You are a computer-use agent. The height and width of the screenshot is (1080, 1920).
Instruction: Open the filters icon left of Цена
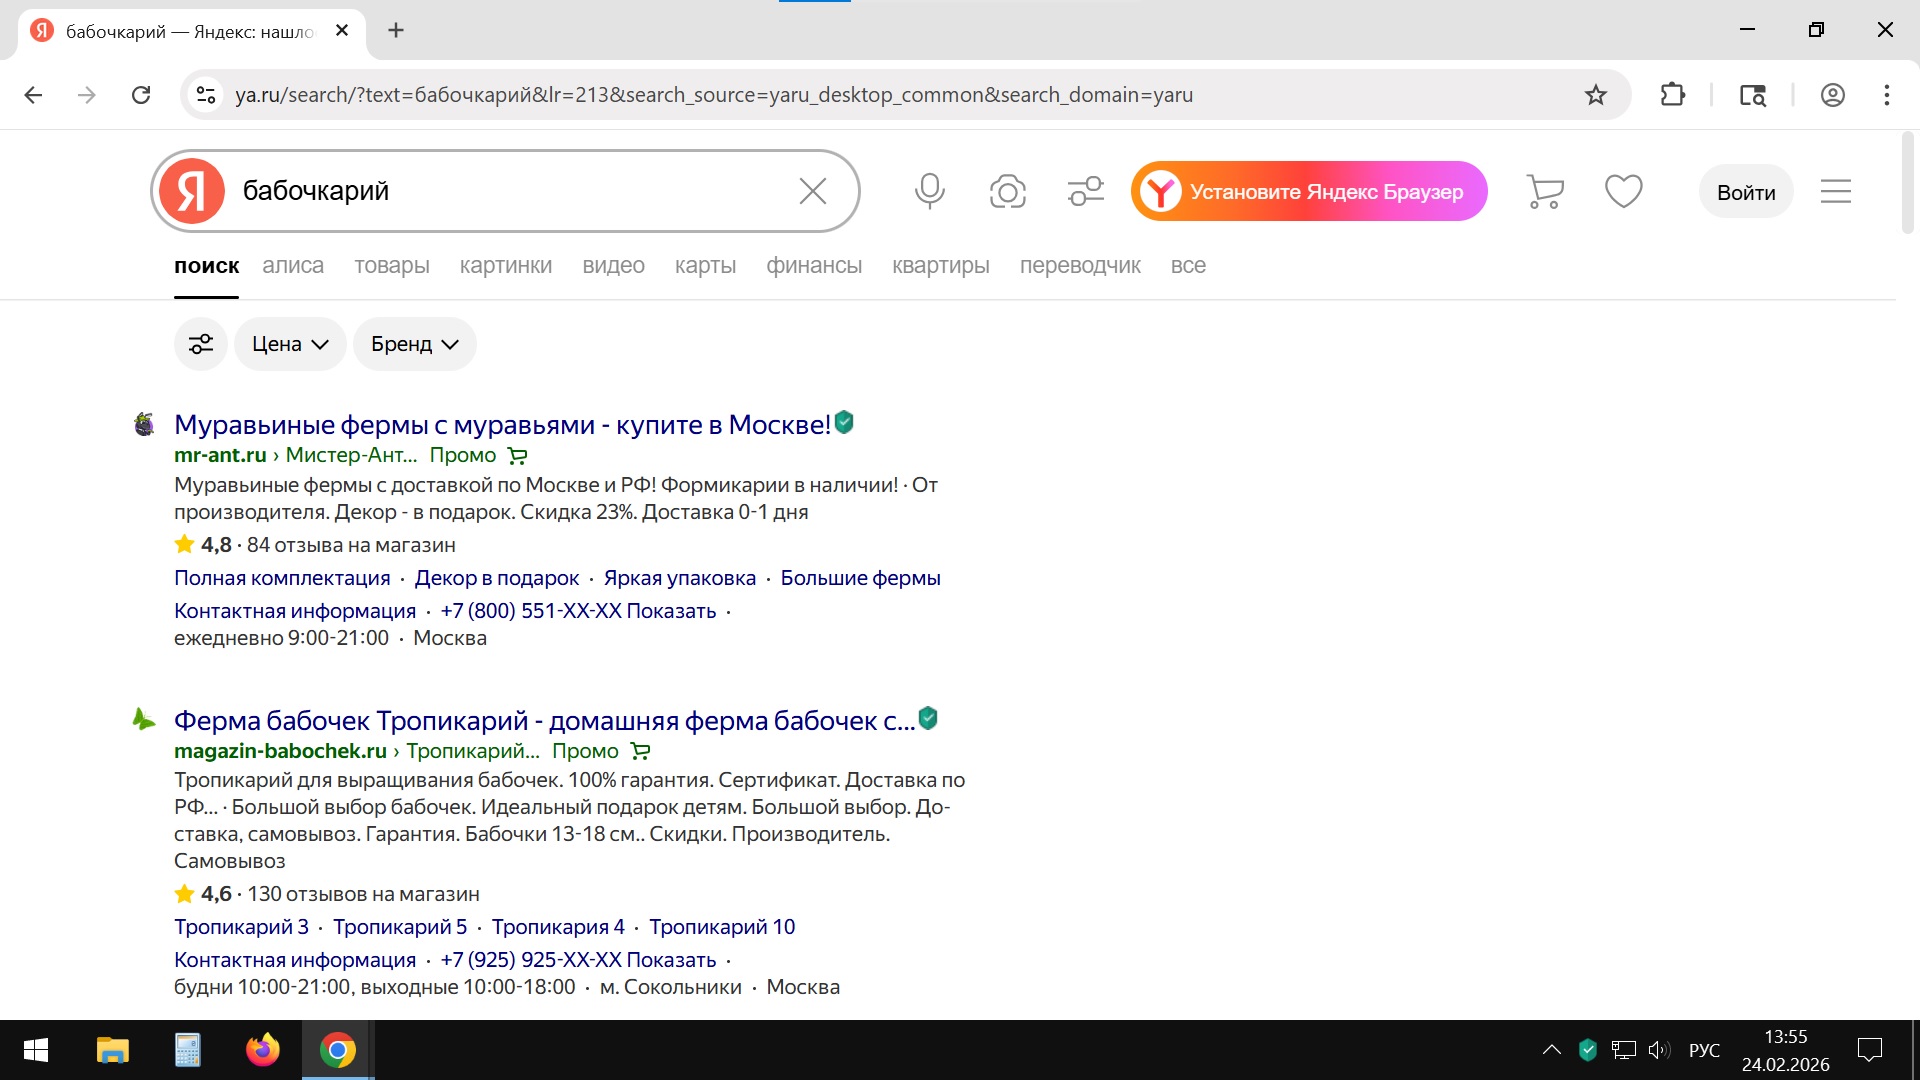click(201, 344)
